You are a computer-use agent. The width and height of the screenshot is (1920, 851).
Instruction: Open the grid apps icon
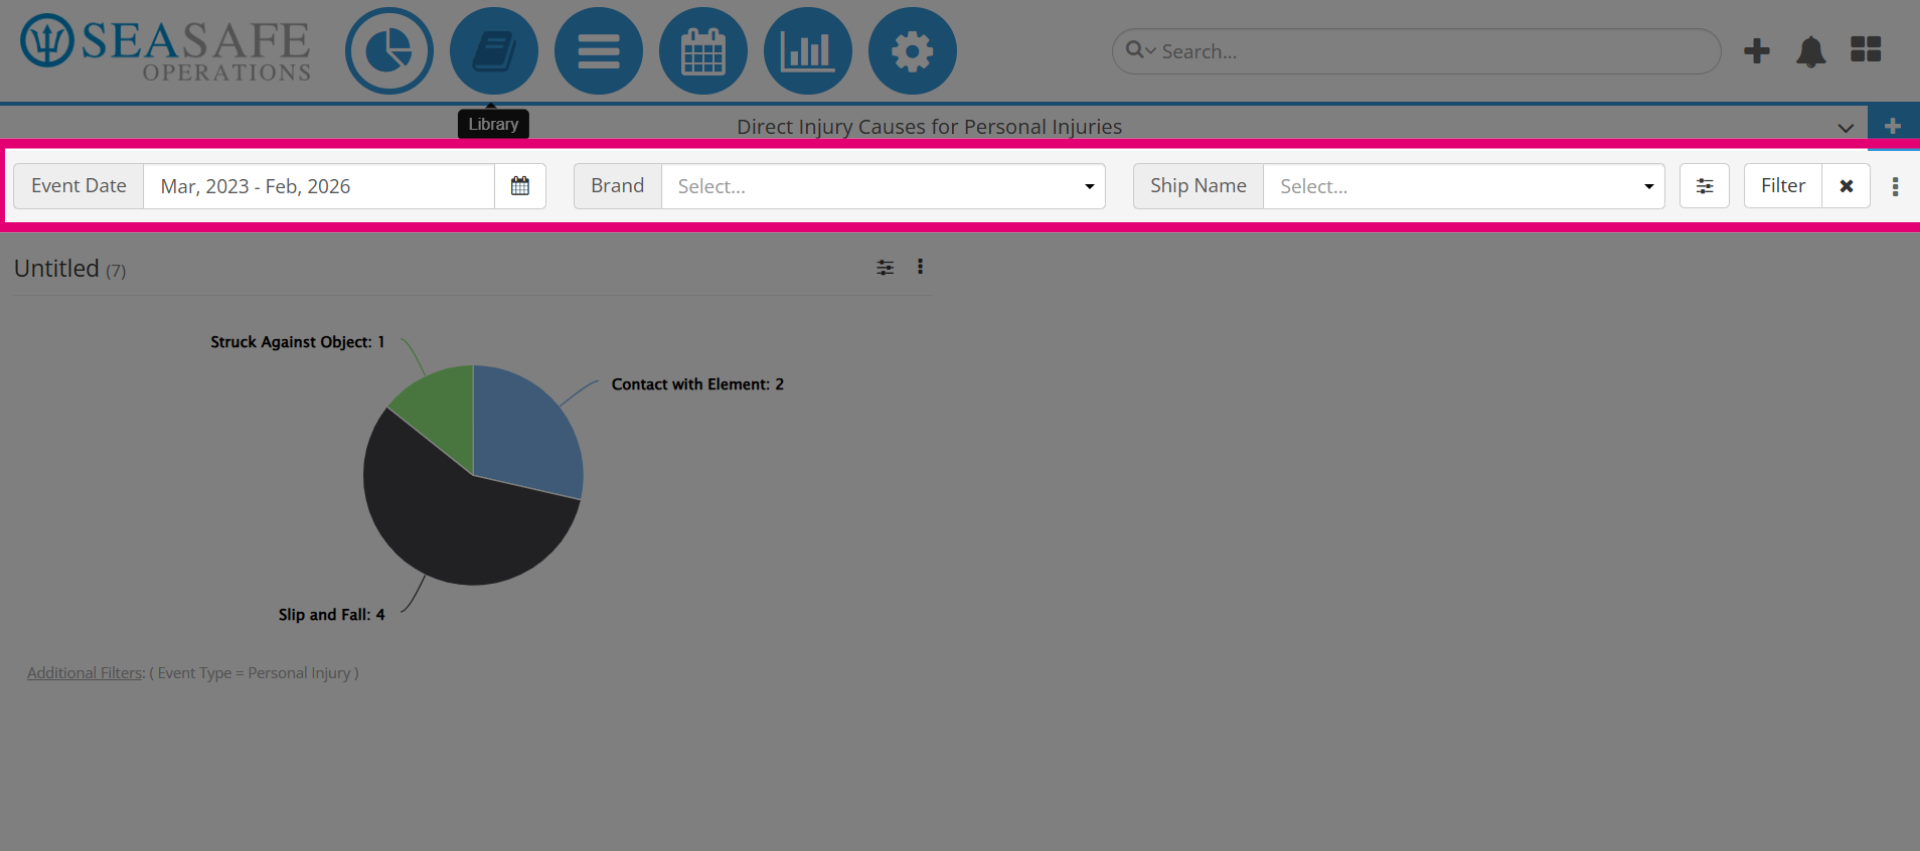pos(1866,50)
